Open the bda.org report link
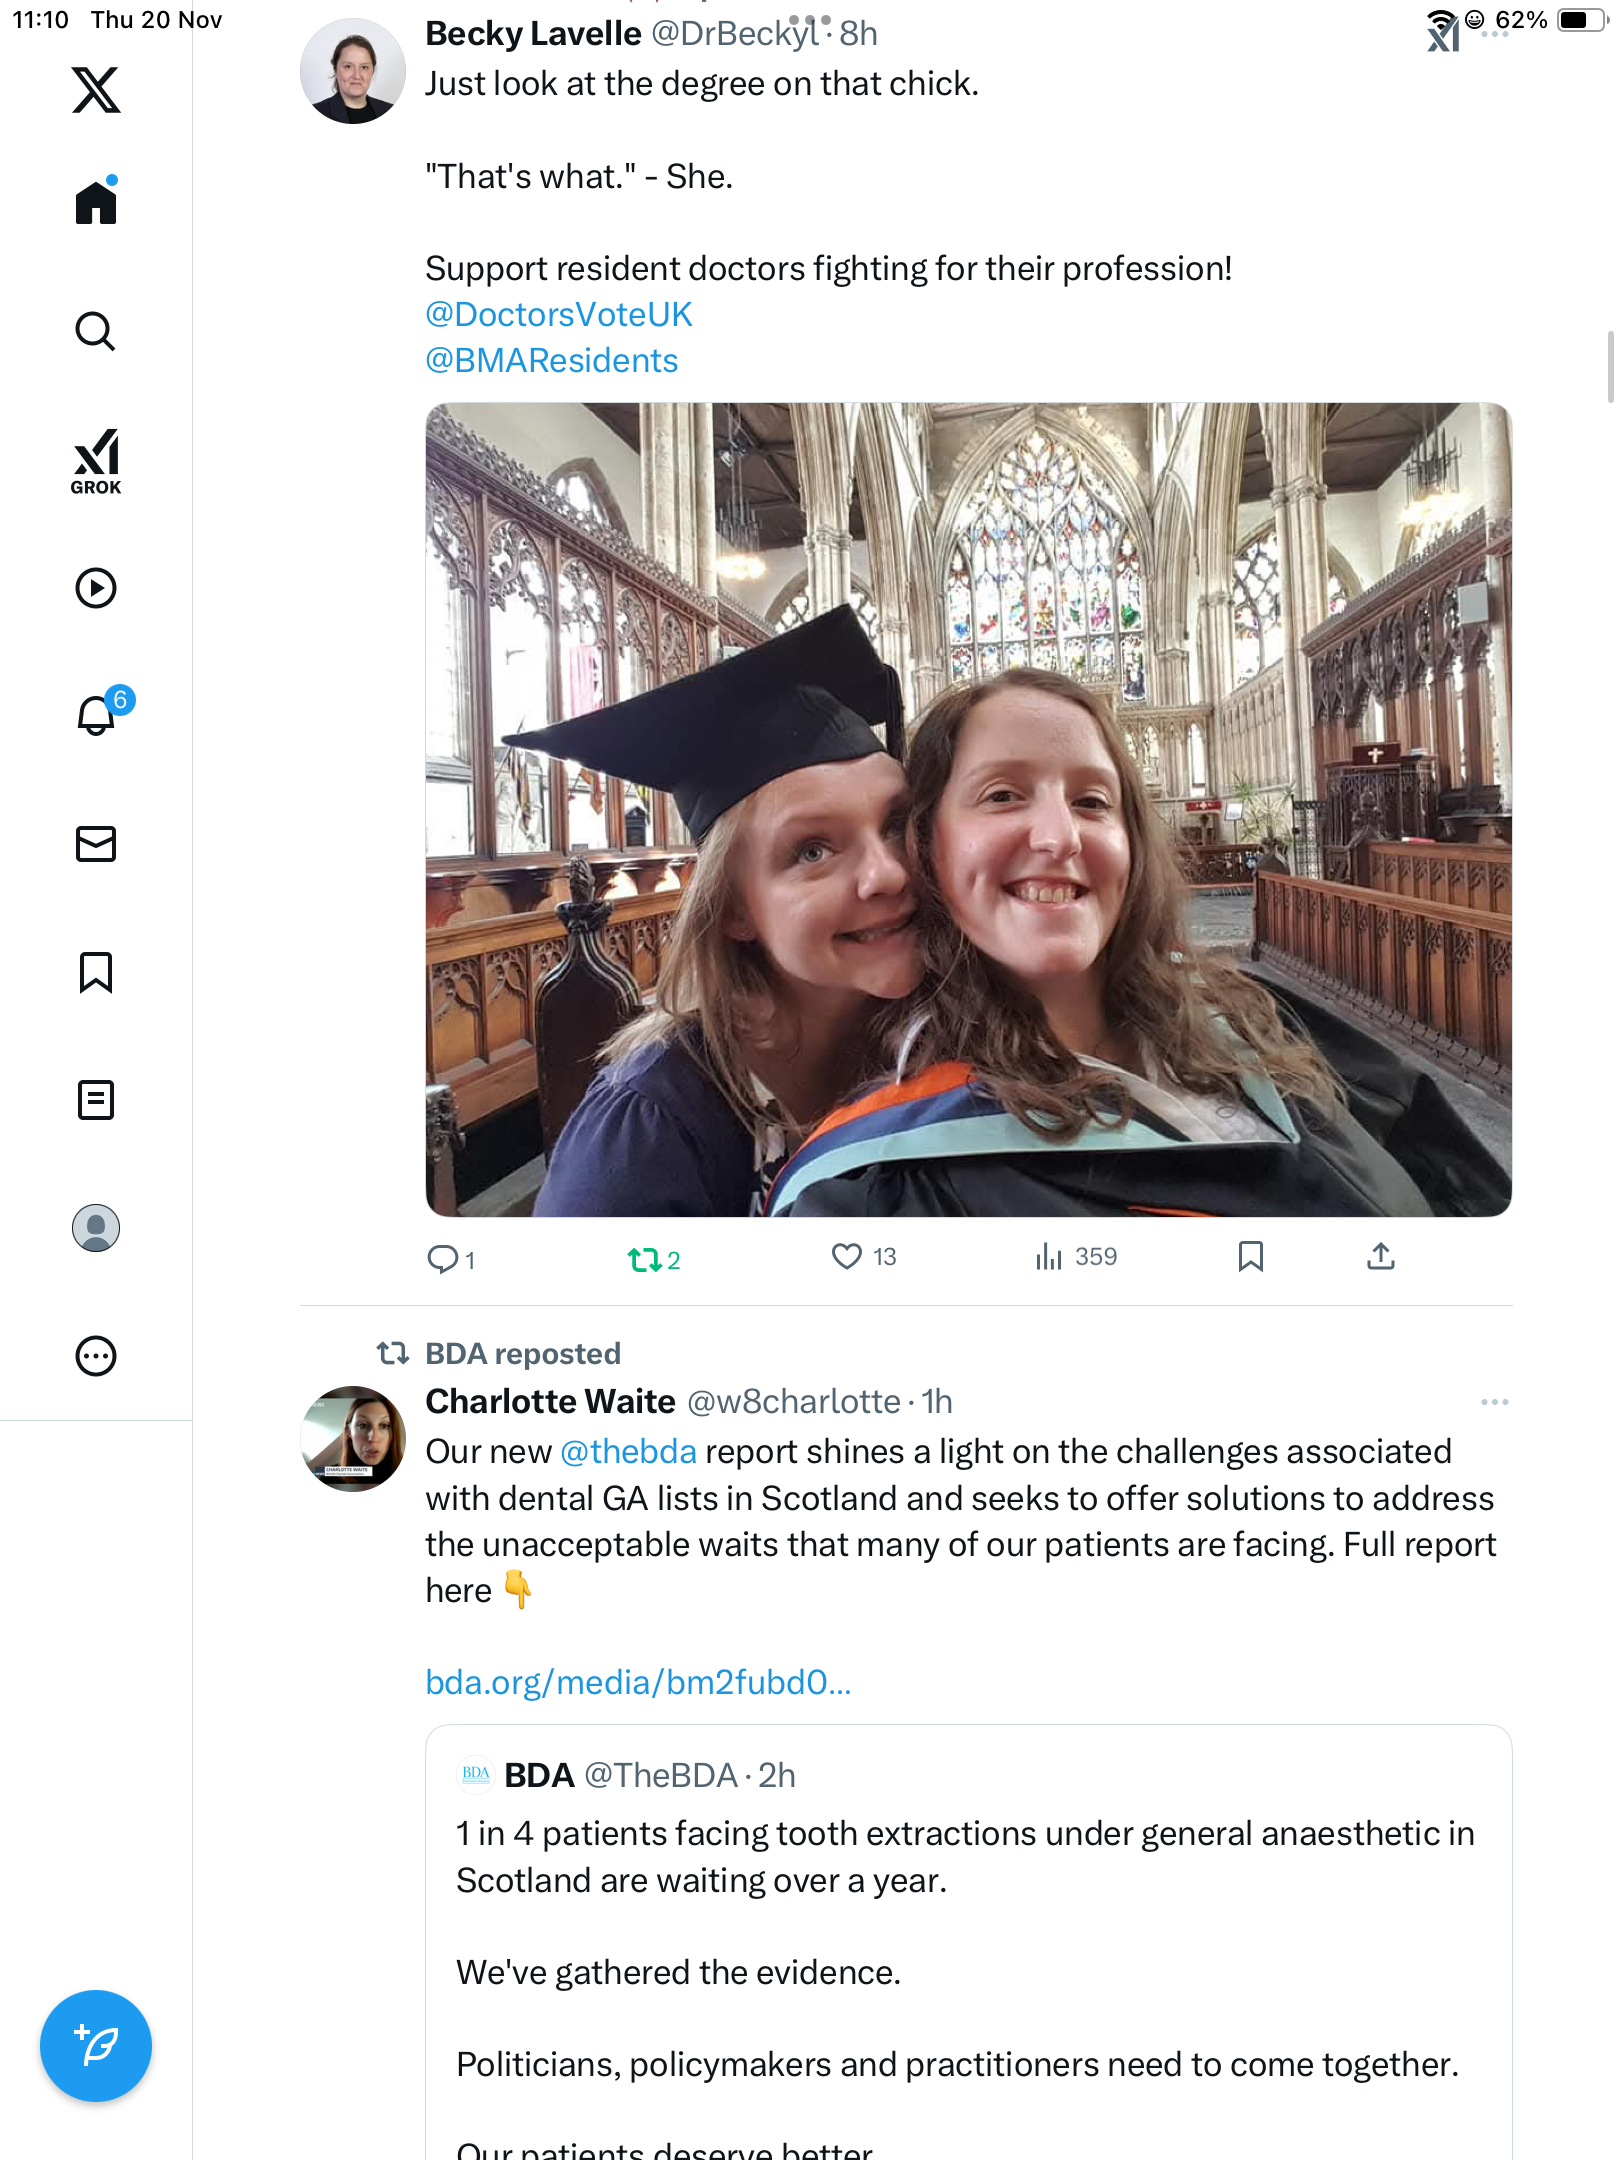This screenshot has height=2160, width=1620. (638, 1682)
